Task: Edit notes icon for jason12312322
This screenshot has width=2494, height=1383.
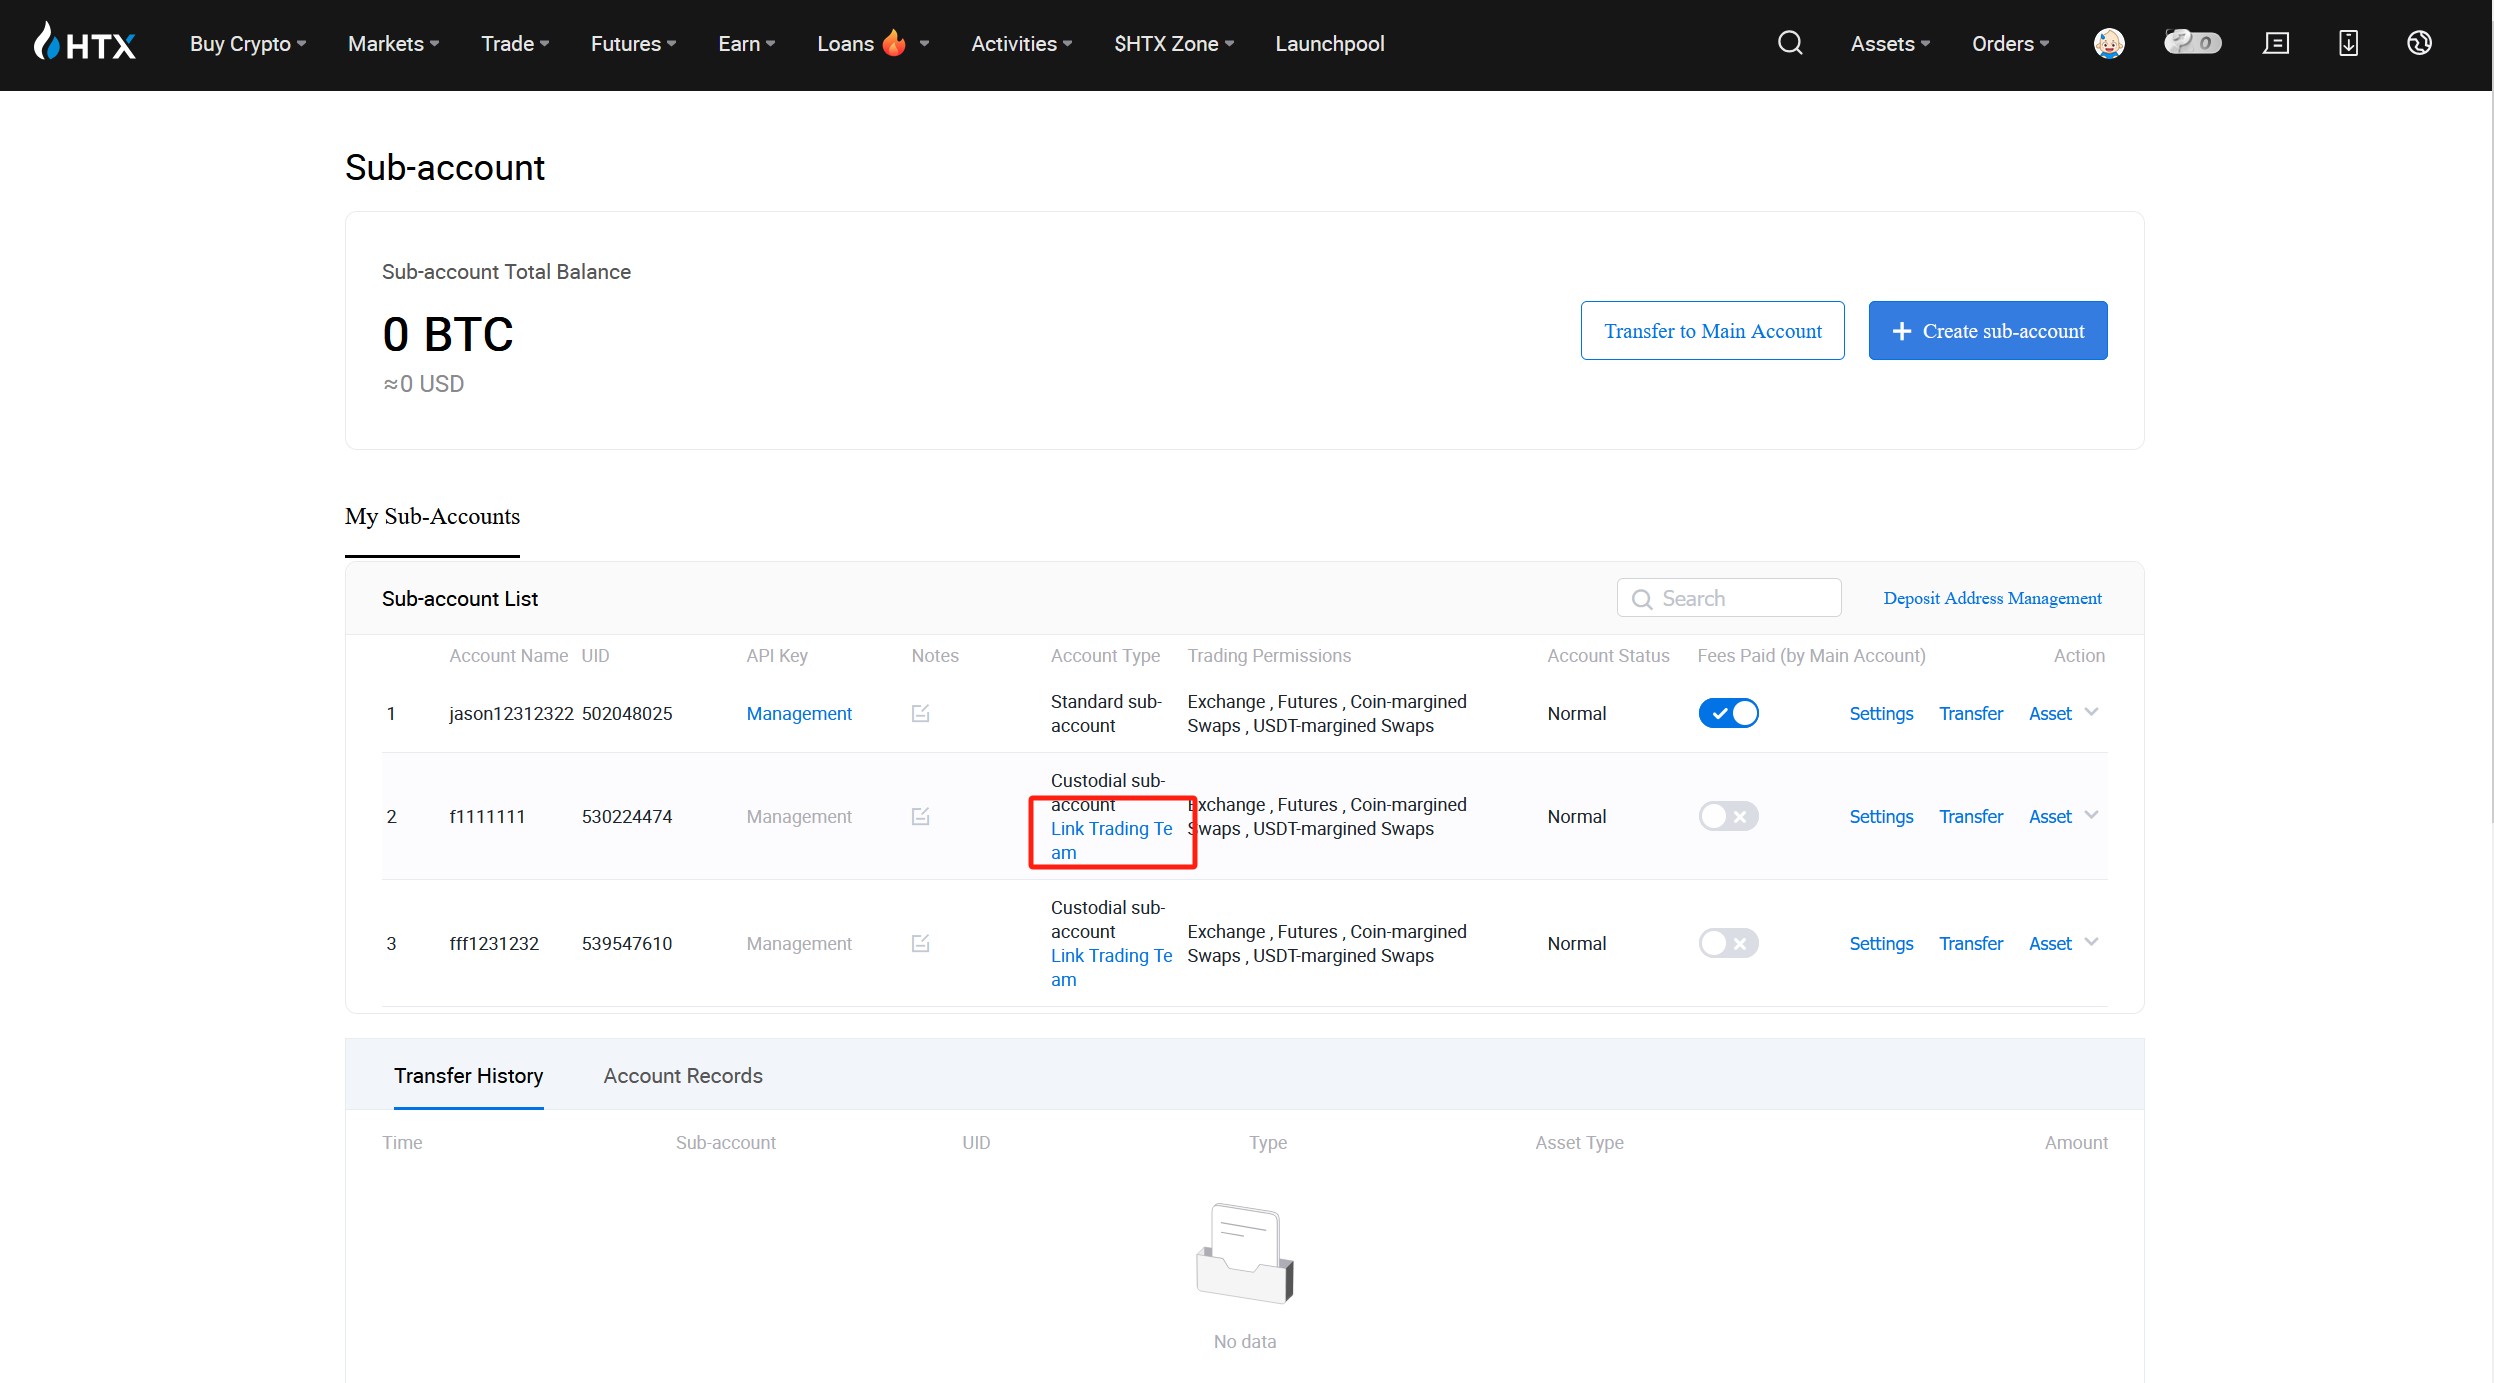Action: (921, 713)
